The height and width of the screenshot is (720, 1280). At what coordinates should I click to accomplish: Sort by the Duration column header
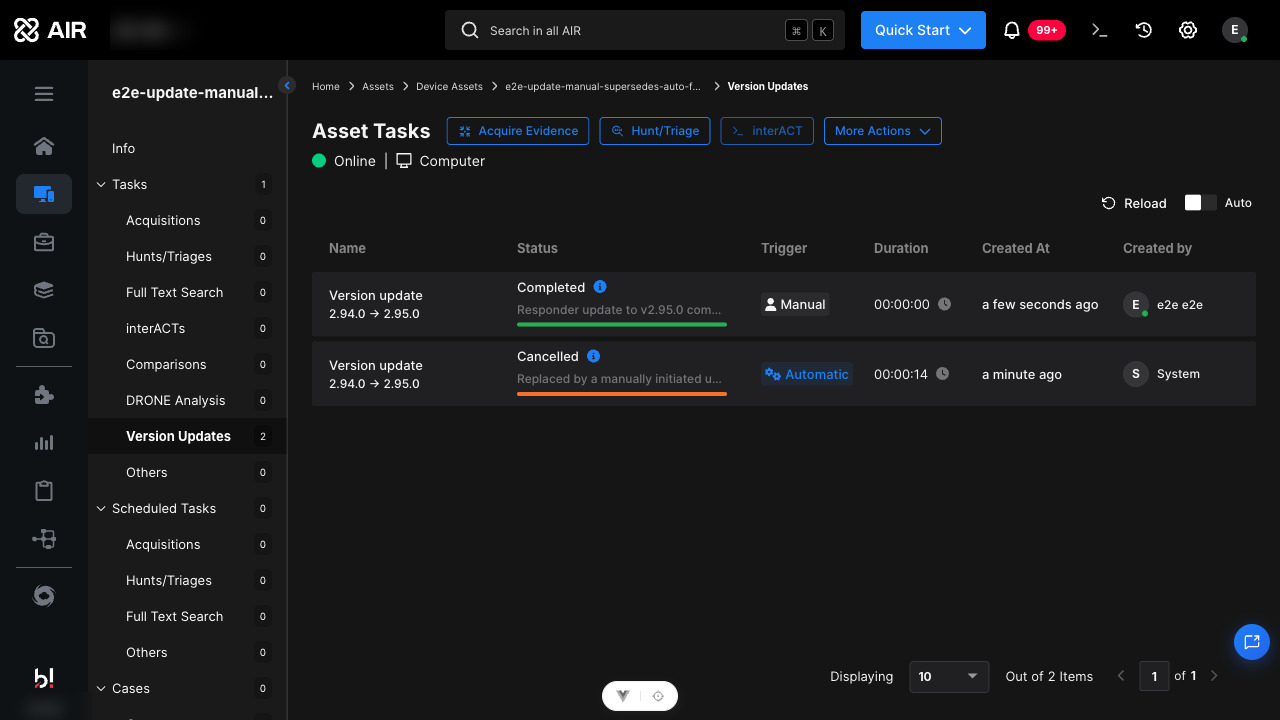pyautogui.click(x=901, y=248)
